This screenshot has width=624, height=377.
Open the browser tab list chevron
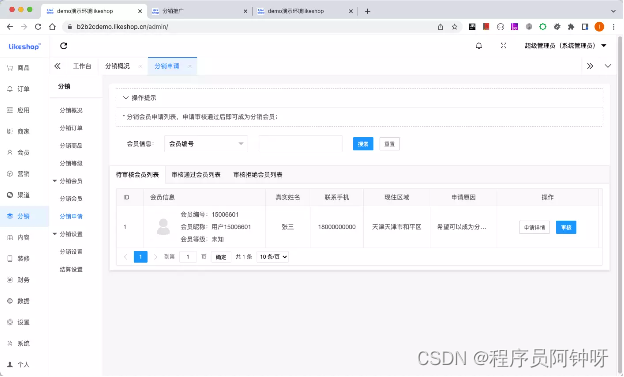[x=613, y=11]
